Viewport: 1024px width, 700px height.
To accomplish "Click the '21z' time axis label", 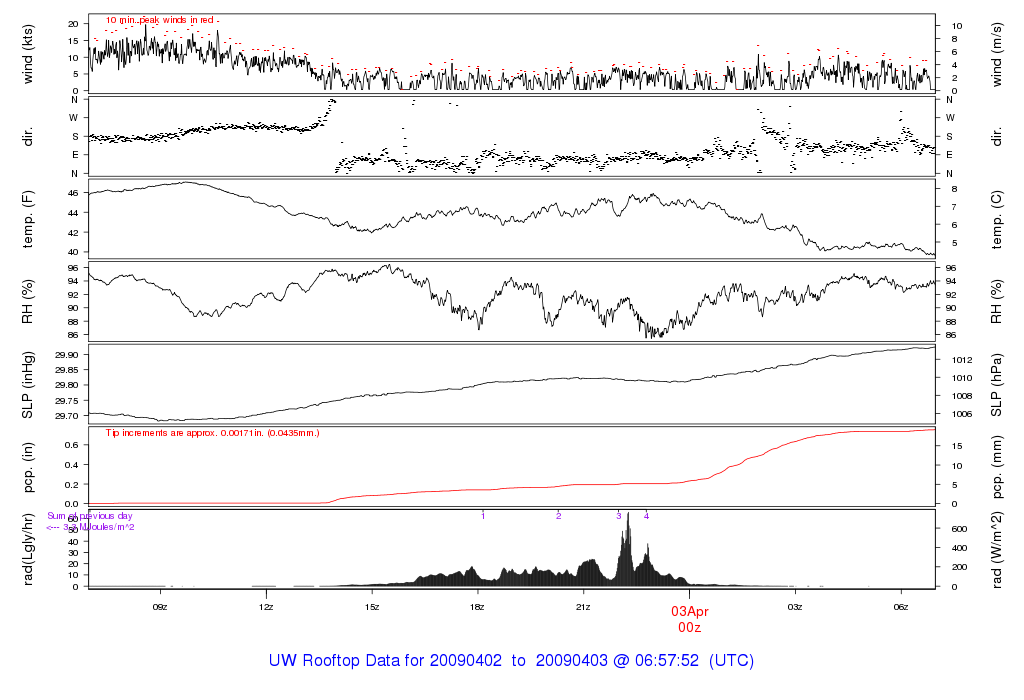I will point(583,607).
